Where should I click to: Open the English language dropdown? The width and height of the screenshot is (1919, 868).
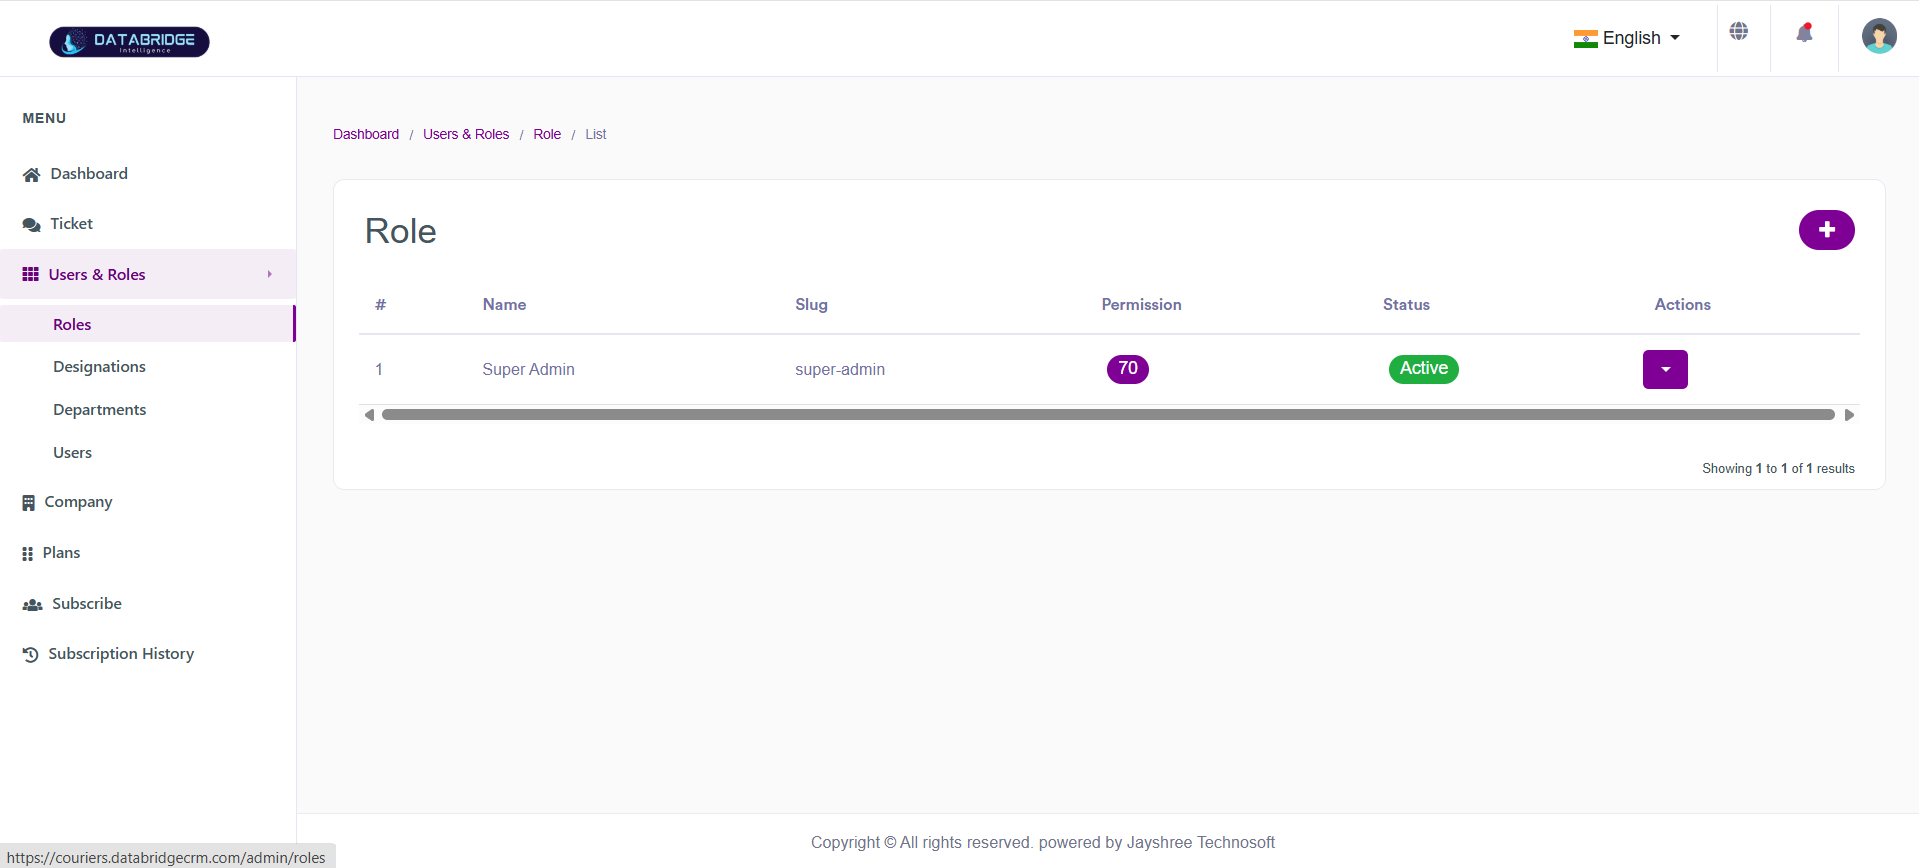pyautogui.click(x=1627, y=38)
